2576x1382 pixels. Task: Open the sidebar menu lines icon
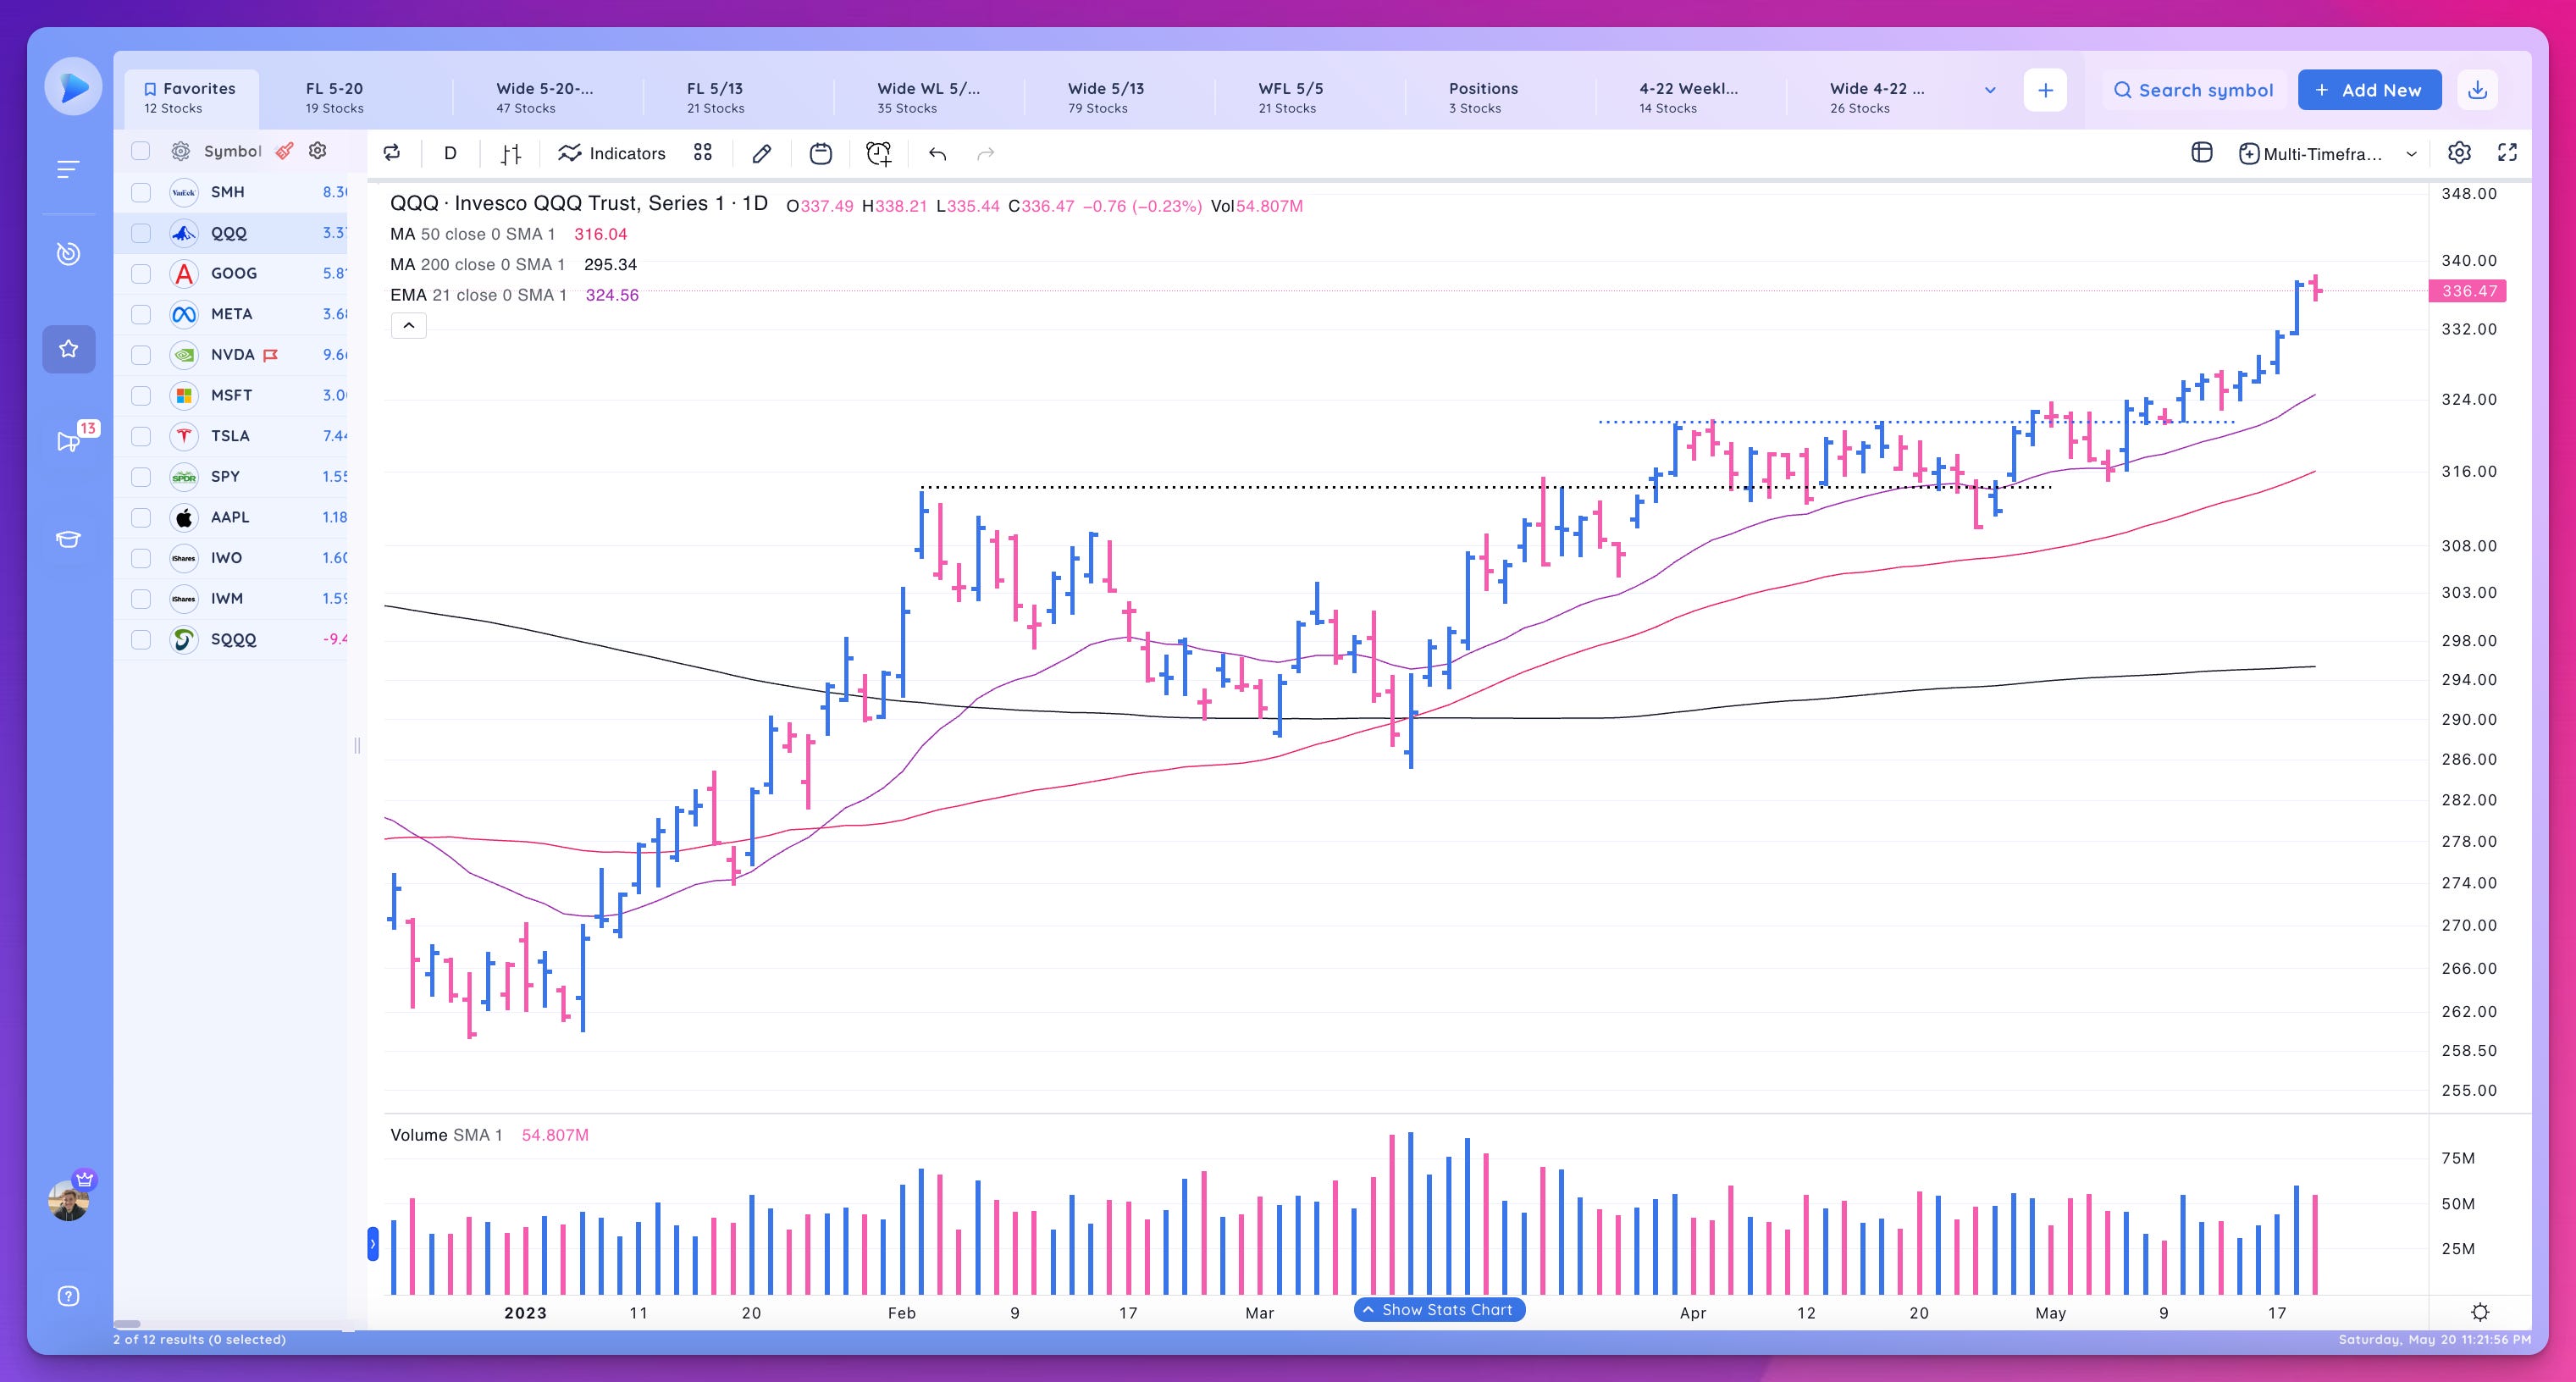coord(68,170)
